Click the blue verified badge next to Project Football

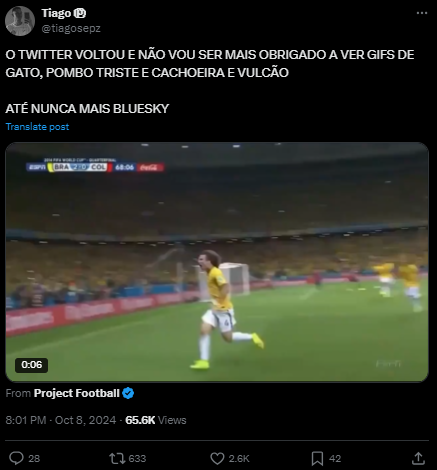coord(128,393)
